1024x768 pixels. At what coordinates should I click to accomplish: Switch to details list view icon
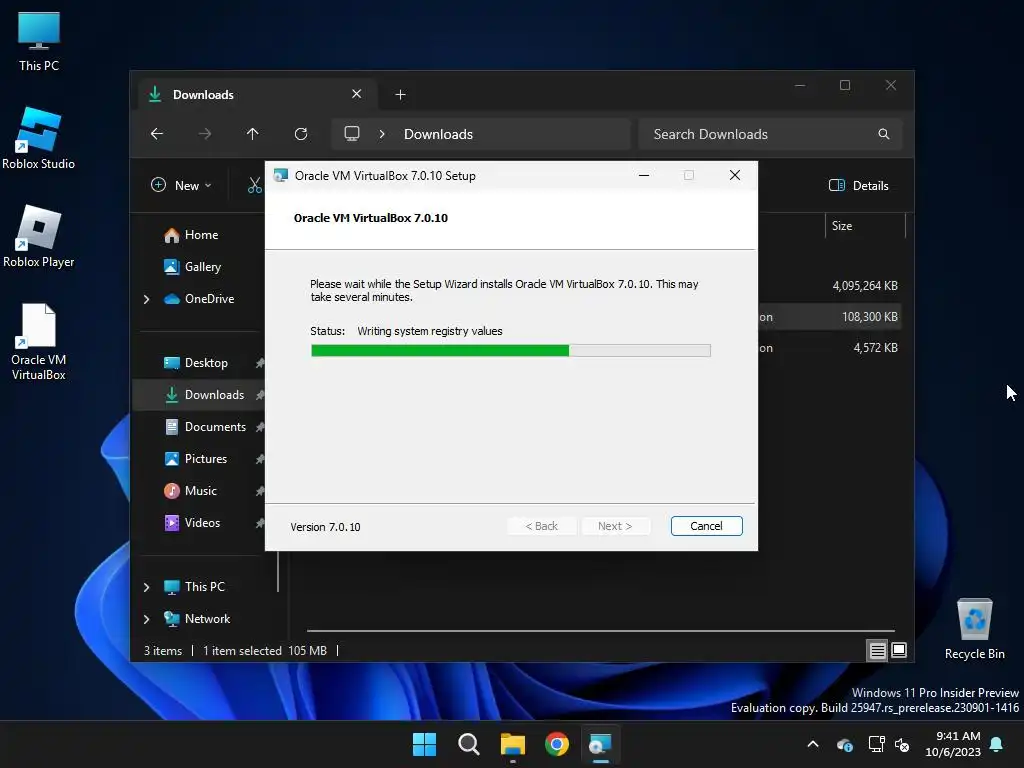pos(877,650)
